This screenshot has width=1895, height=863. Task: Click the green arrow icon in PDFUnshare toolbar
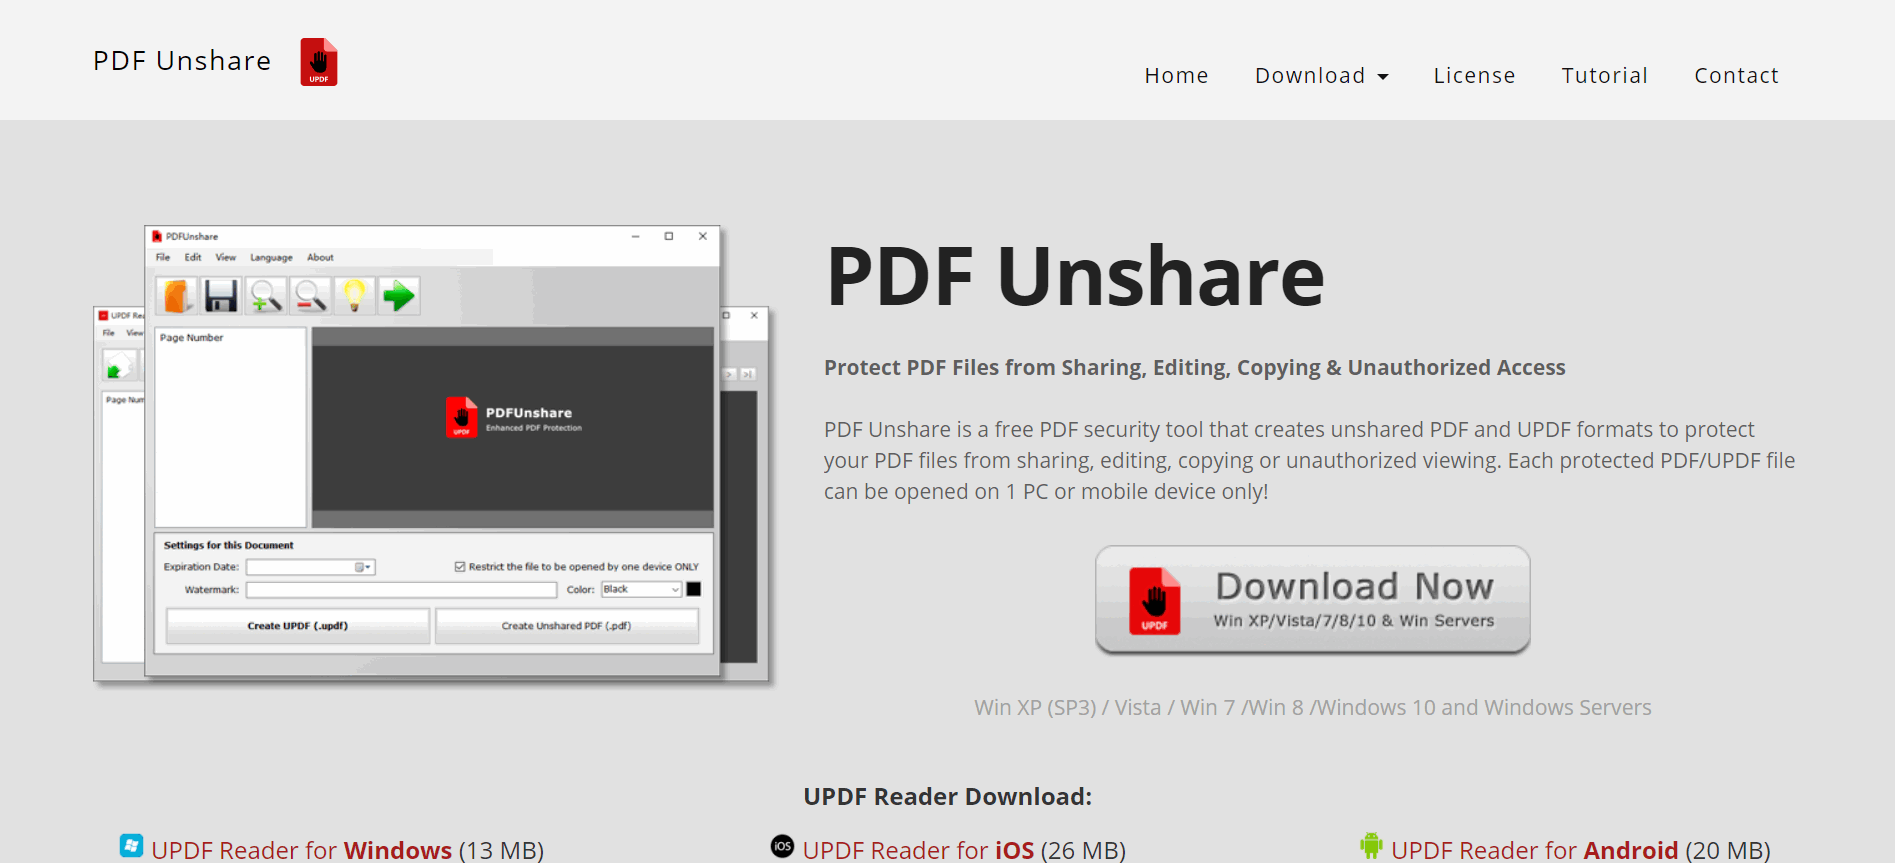coord(399,296)
